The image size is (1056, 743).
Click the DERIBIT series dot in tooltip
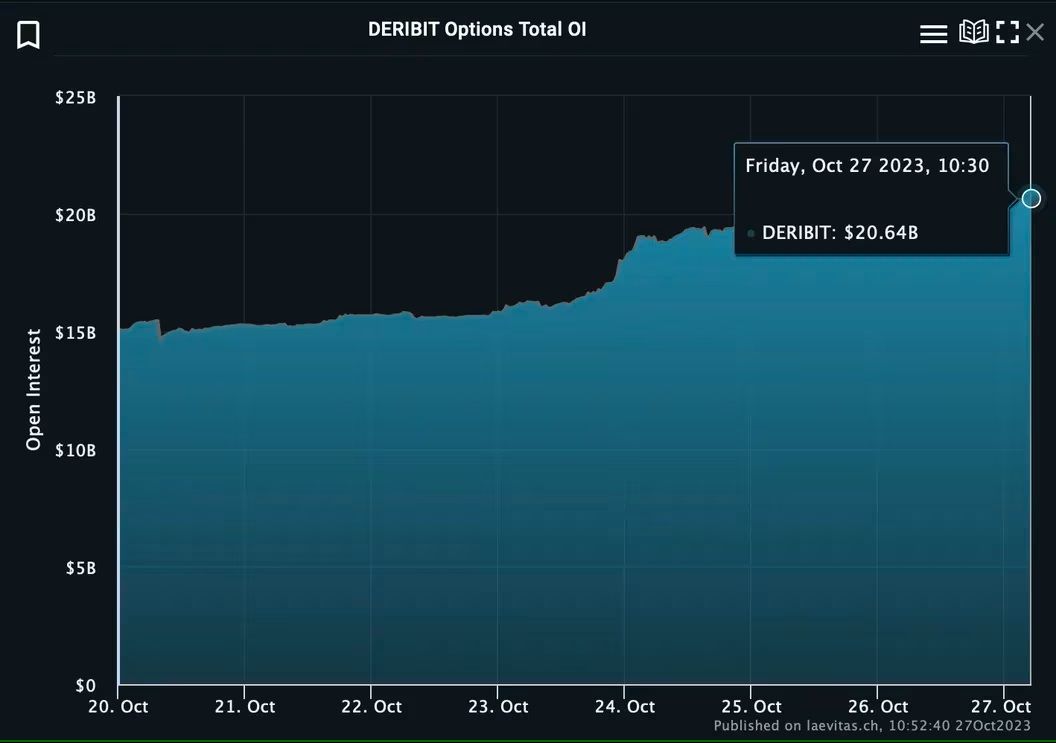pyautogui.click(x=751, y=234)
